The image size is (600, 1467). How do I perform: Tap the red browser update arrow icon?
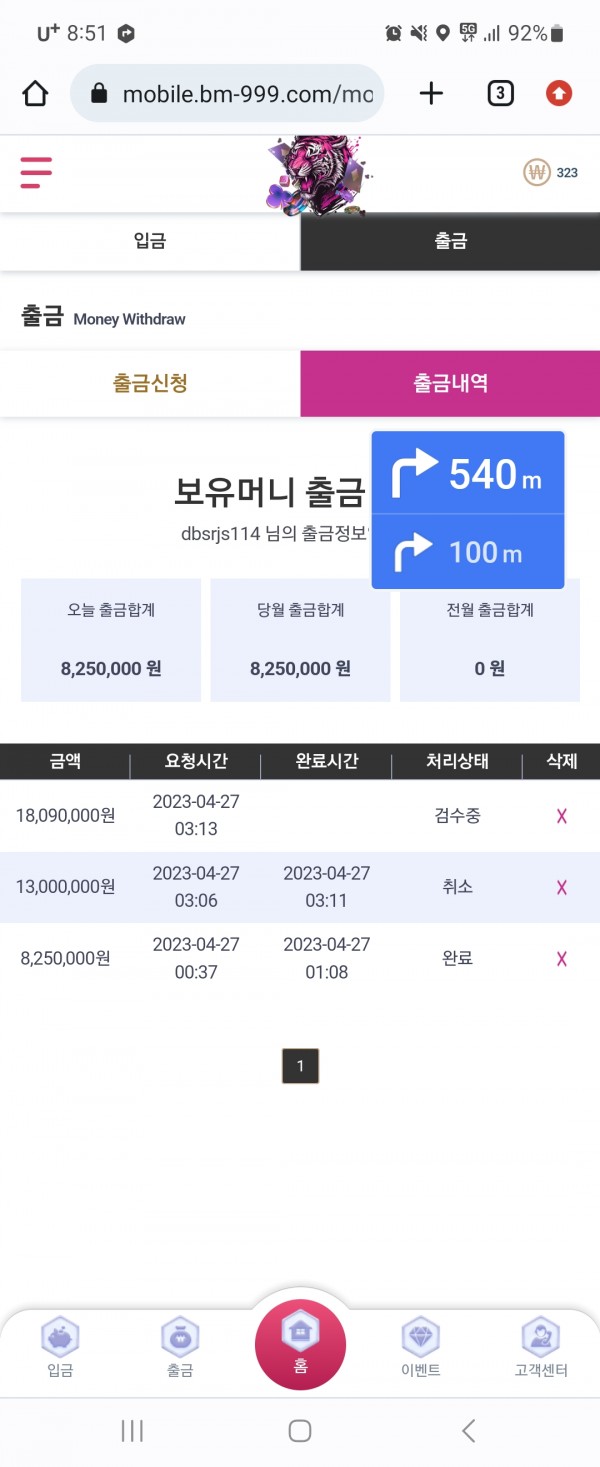(559, 94)
